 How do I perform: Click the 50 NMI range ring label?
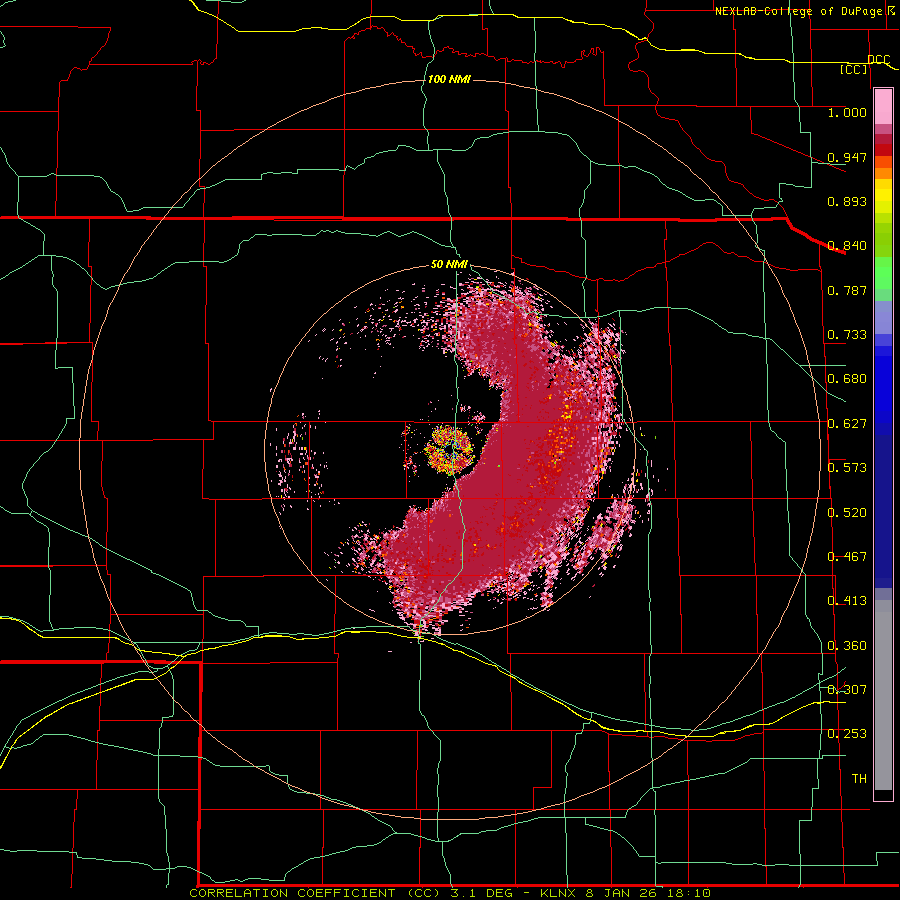(x=449, y=264)
